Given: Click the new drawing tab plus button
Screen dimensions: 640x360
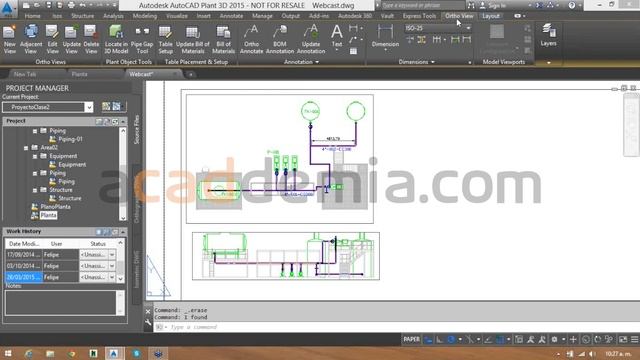Looking at the screenshot, I should [x=191, y=74].
